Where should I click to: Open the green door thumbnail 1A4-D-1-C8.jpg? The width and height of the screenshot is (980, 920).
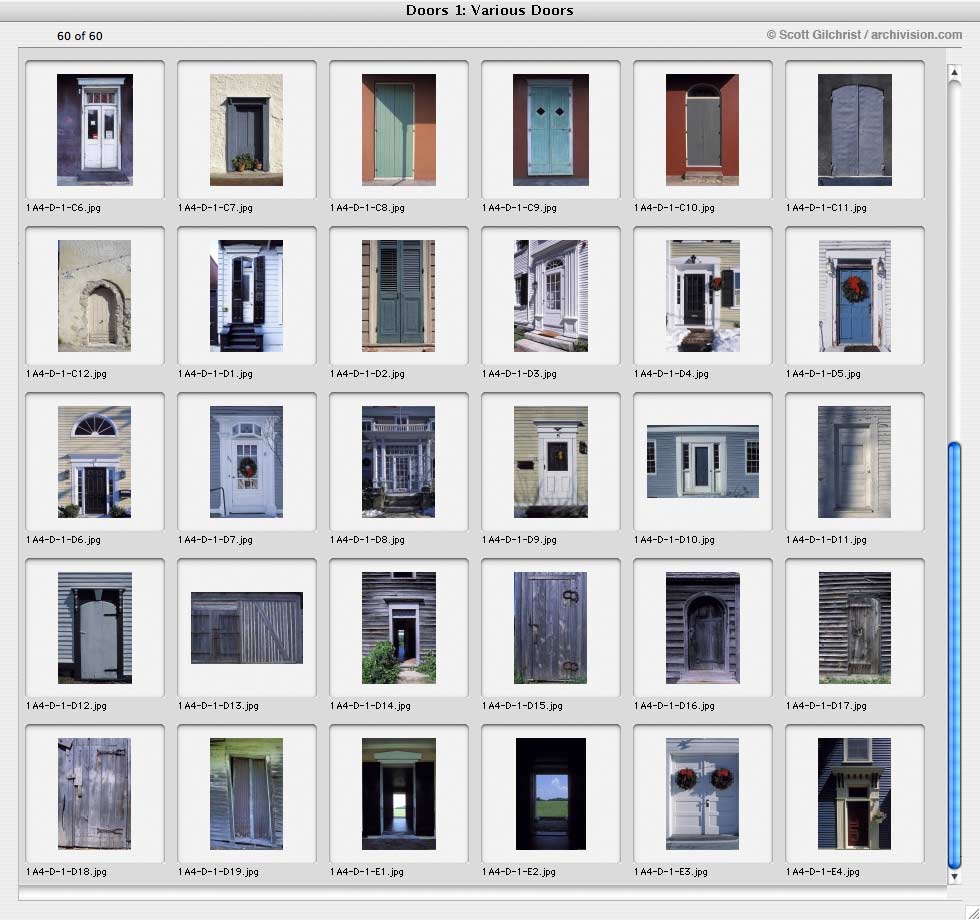tap(399, 130)
